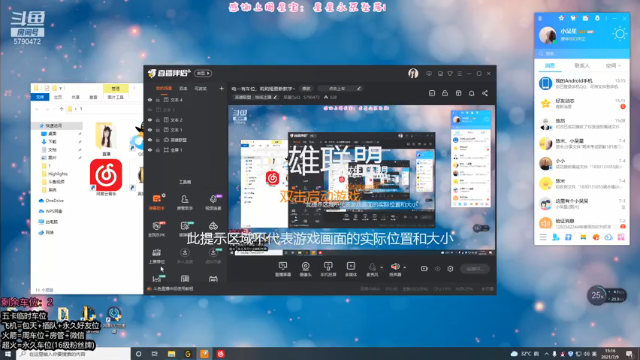Lock the 文本 2 source layer
Image resolution: width=640 pixels, height=360 pixels.
(x=158, y=120)
